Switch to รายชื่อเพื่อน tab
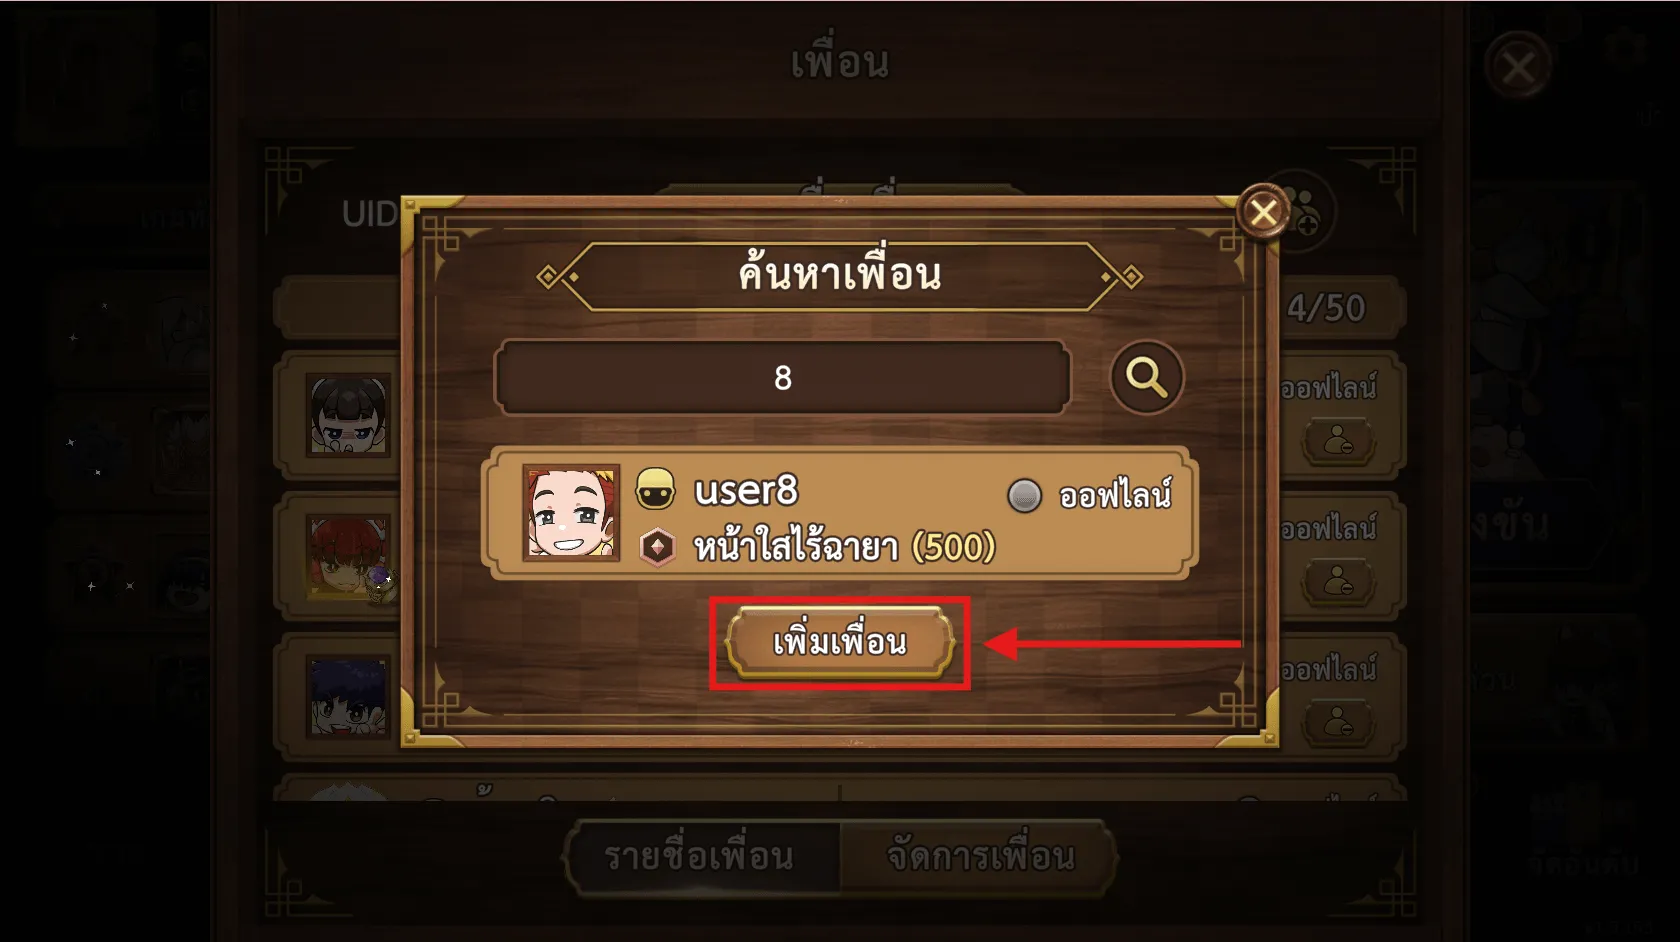Screen dimensions: 1680x942 (701, 857)
